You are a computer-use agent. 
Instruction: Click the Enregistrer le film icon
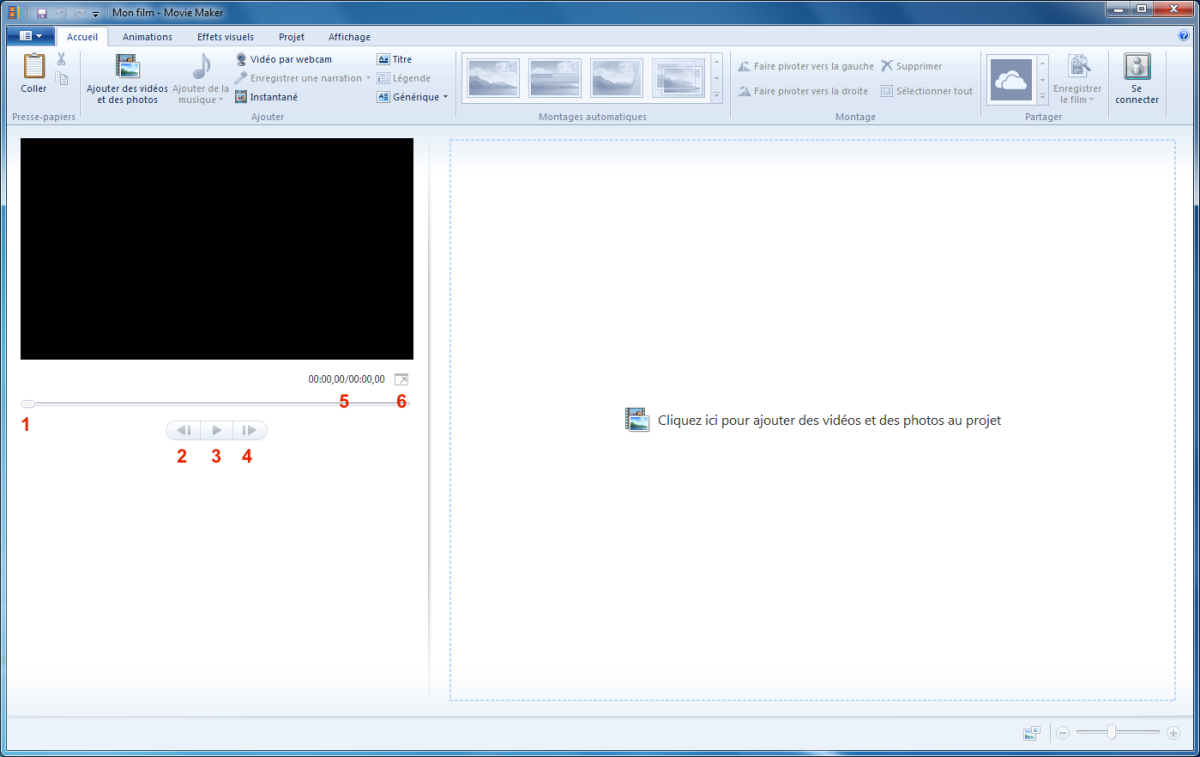[1078, 67]
